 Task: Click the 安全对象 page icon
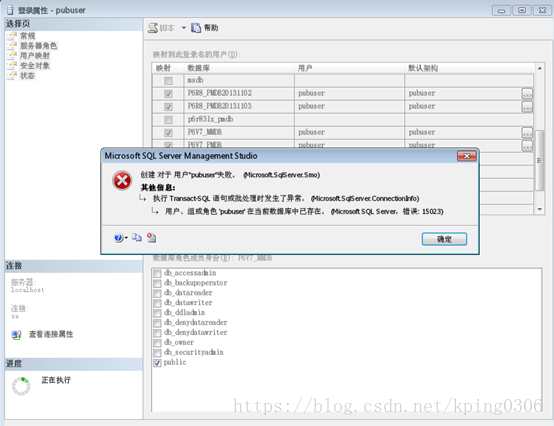point(12,65)
